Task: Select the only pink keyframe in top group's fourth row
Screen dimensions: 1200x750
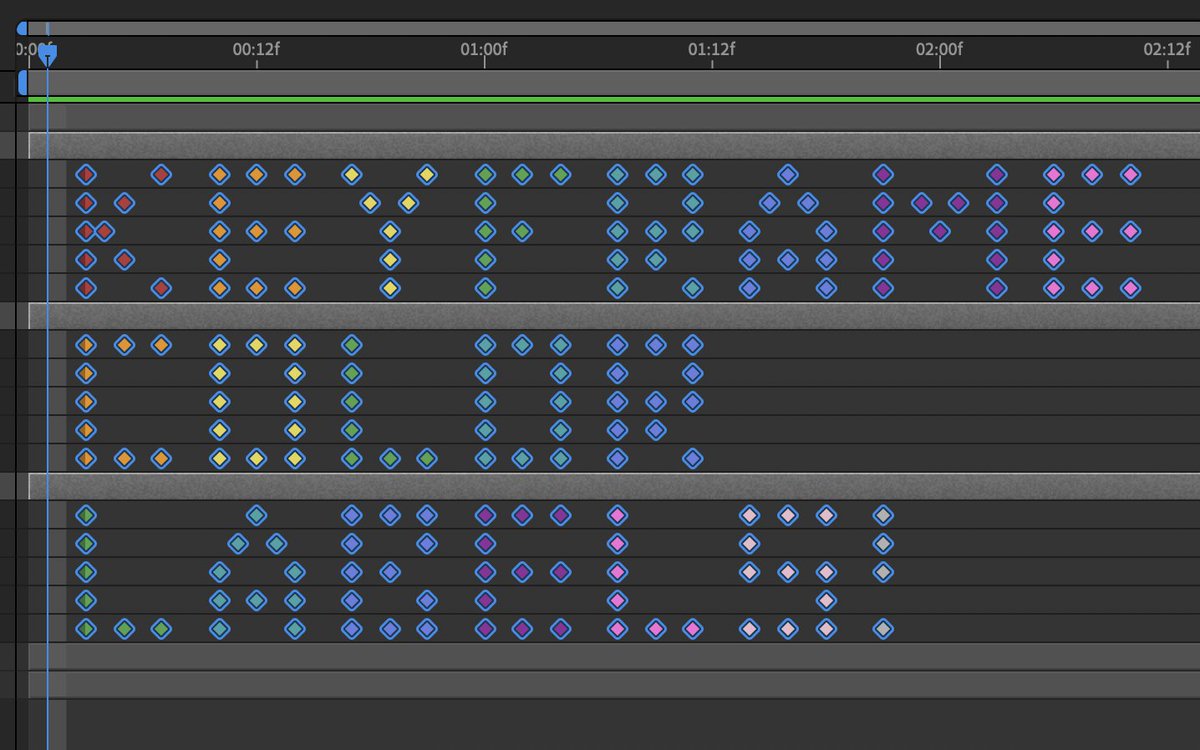Action: 1053,260
